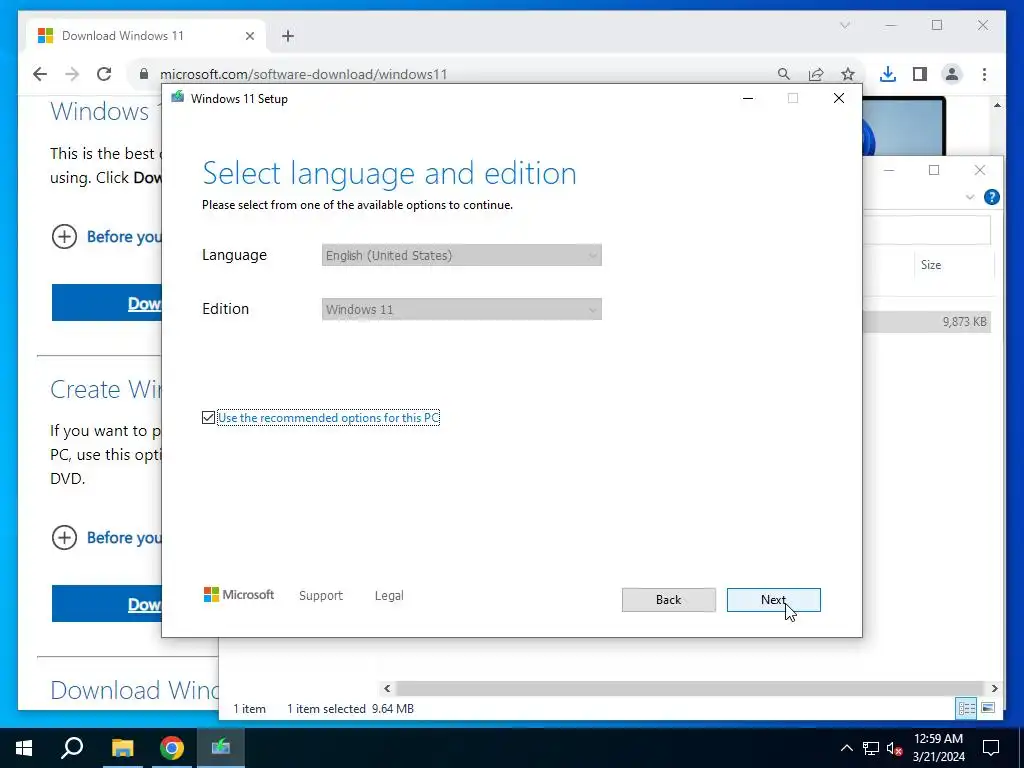Open Chrome zoom search icon

[x=784, y=74]
